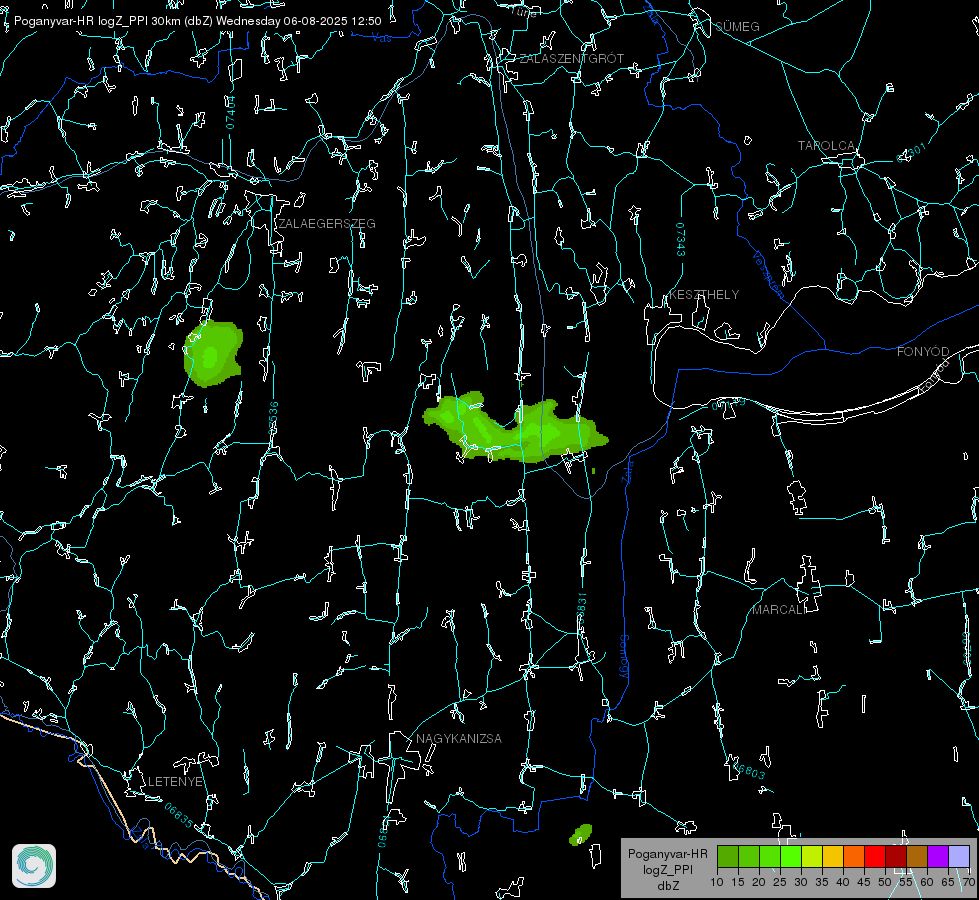Viewport: 979px width, 900px height.
Task: Select the 30-35 dBZ yellow-green legend swatch
Action: tap(812, 856)
